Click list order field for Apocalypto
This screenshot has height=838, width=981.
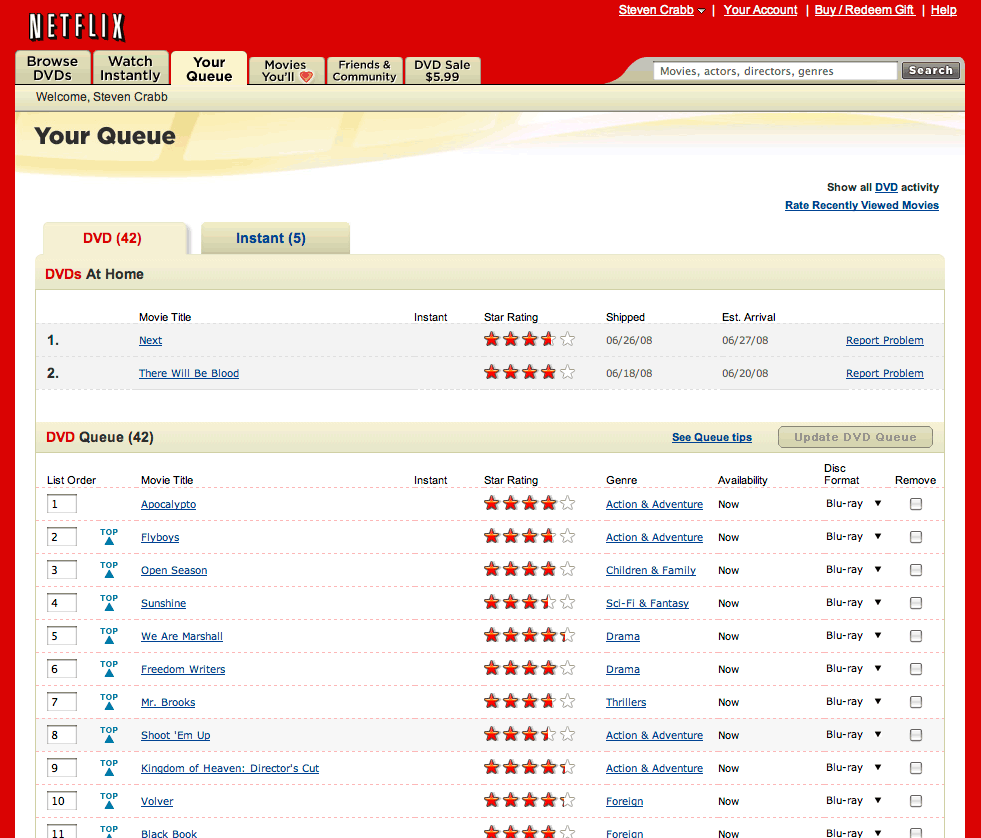pyautogui.click(x=62, y=503)
